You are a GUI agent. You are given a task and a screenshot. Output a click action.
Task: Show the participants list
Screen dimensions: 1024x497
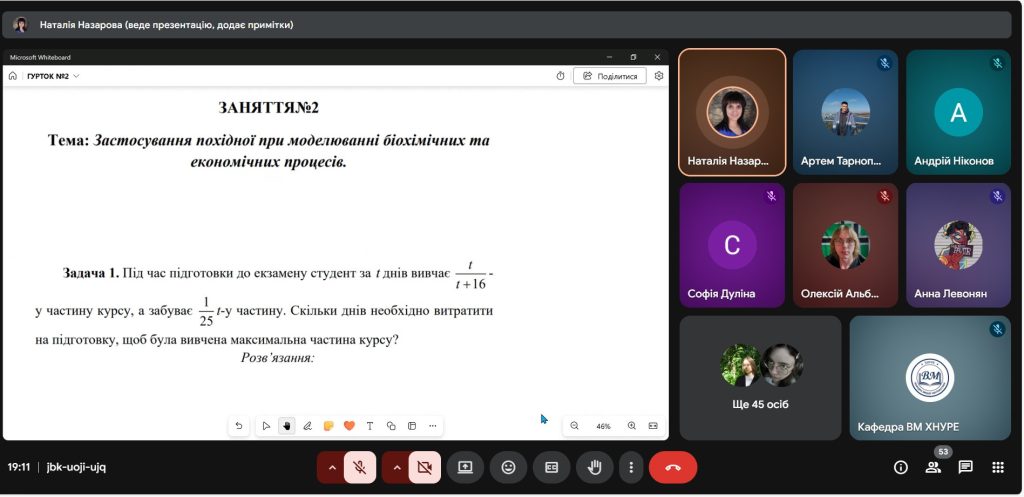pos(933,468)
